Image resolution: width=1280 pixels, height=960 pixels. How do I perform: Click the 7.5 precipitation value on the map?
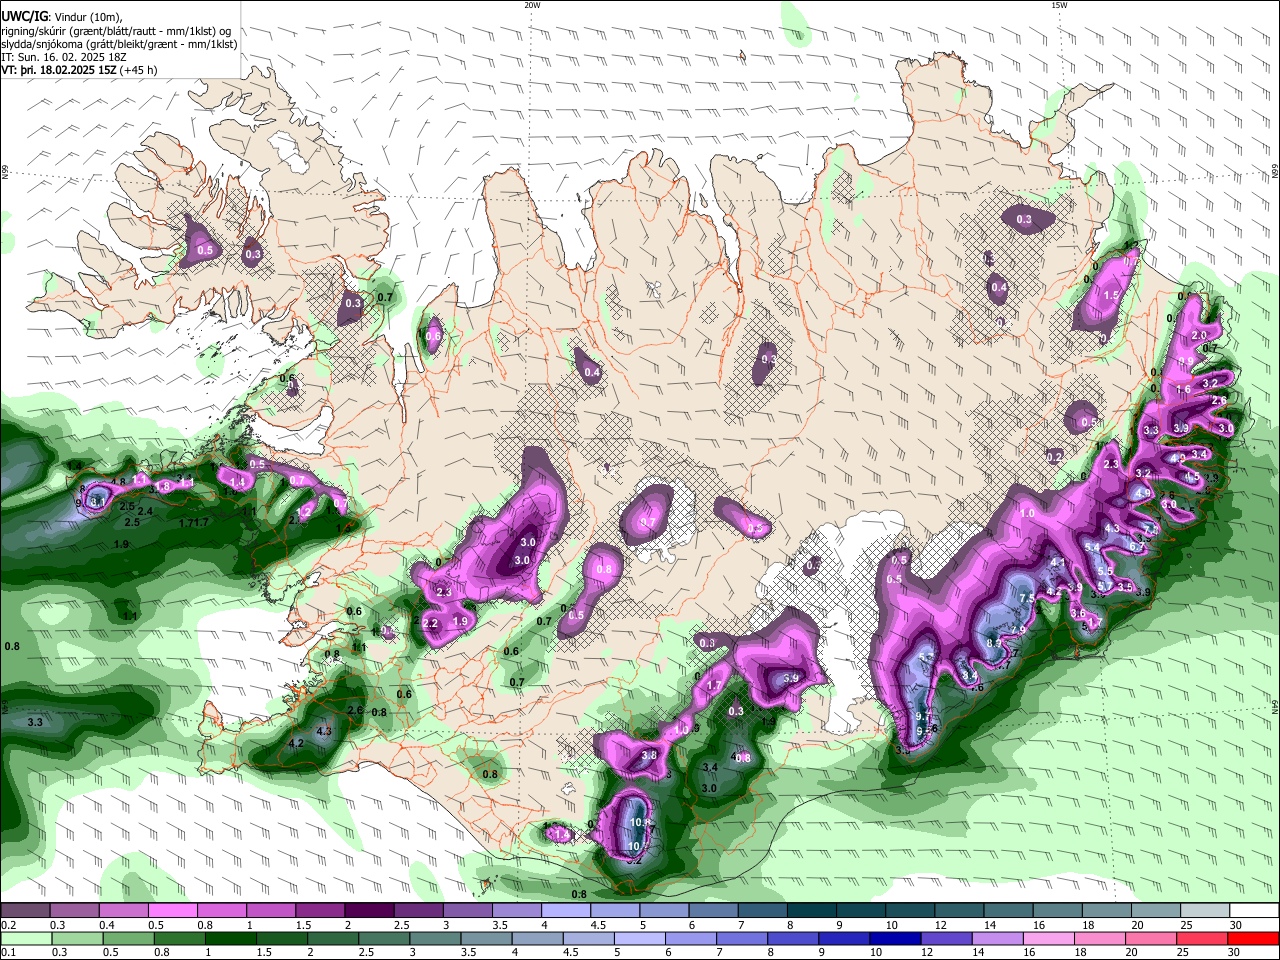point(1026,598)
